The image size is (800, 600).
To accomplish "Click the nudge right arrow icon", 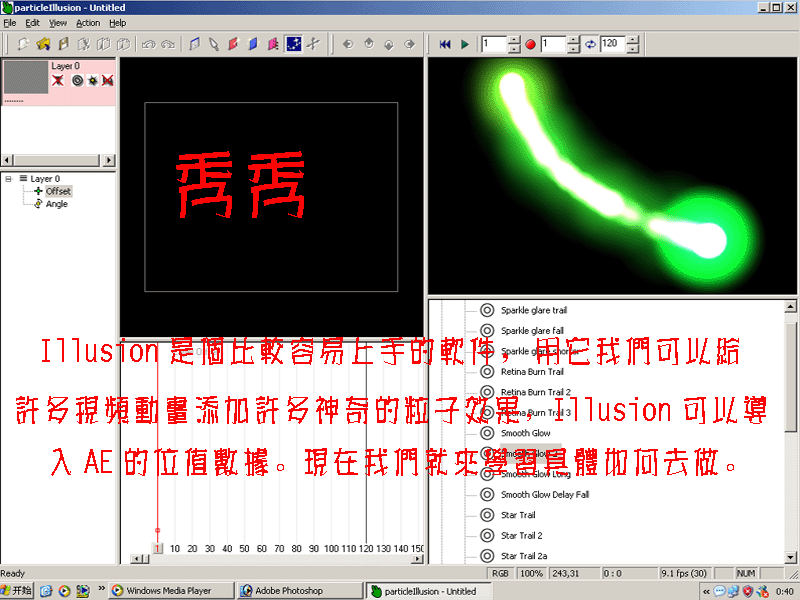I will pos(410,44).
